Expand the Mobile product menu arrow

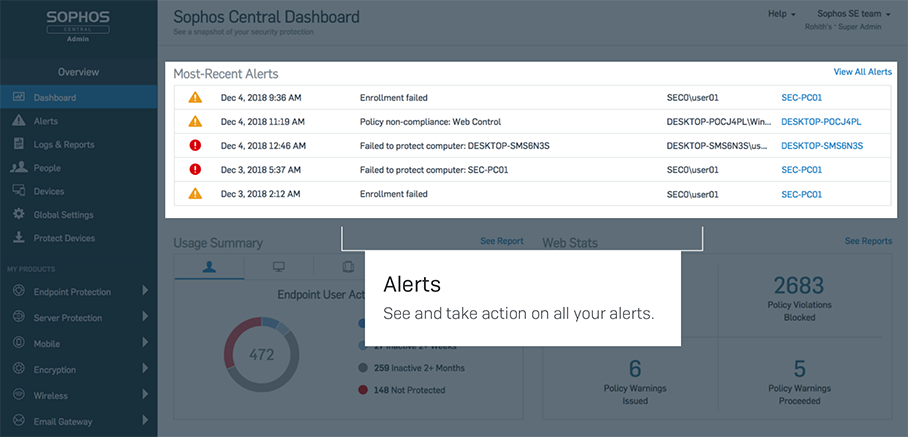tap(145, 343)
